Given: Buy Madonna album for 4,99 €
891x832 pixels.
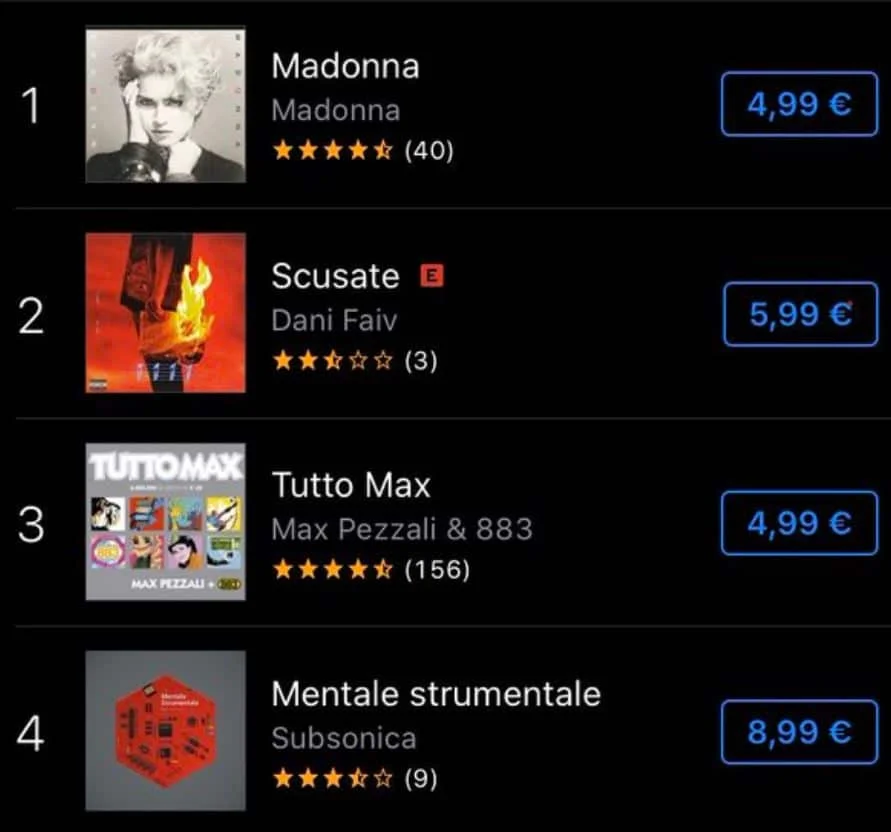Looking at the screenshot, I should (799, 104).
